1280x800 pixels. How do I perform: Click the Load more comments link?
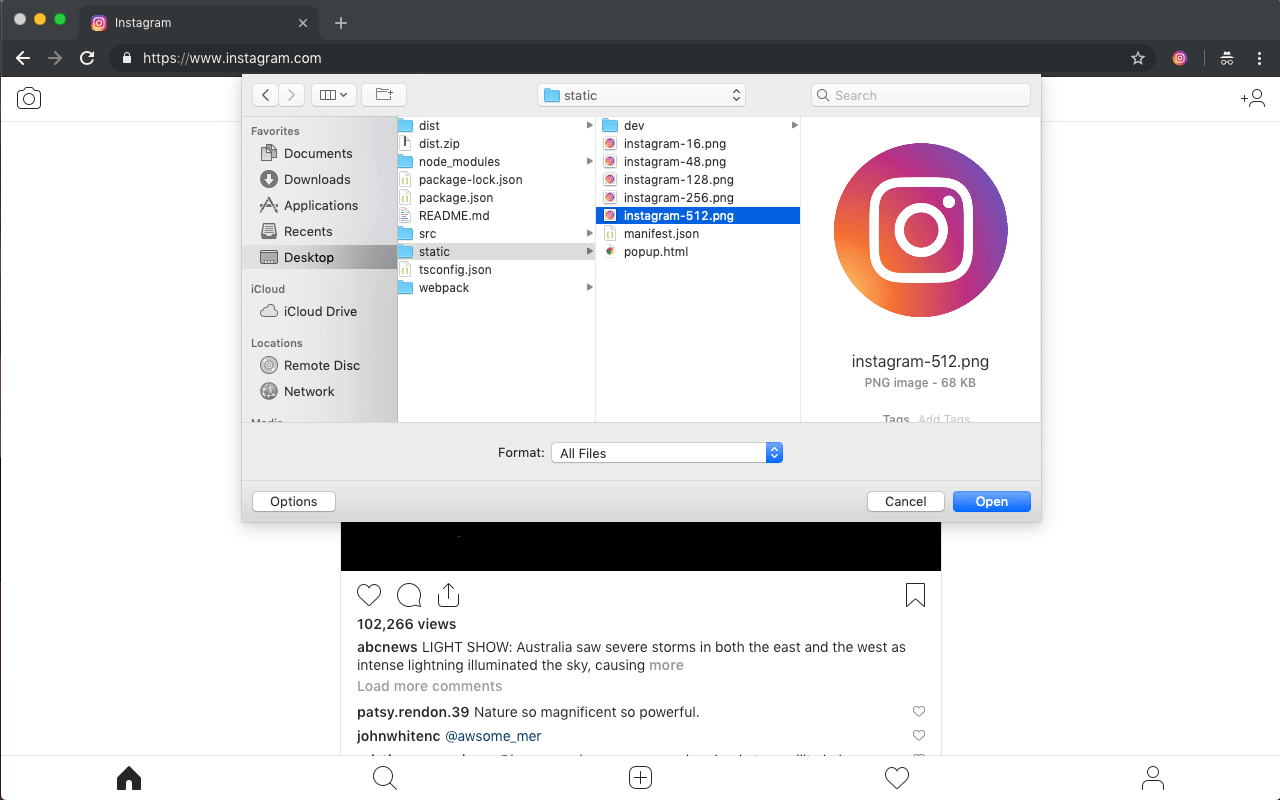[x=429, y=686]
